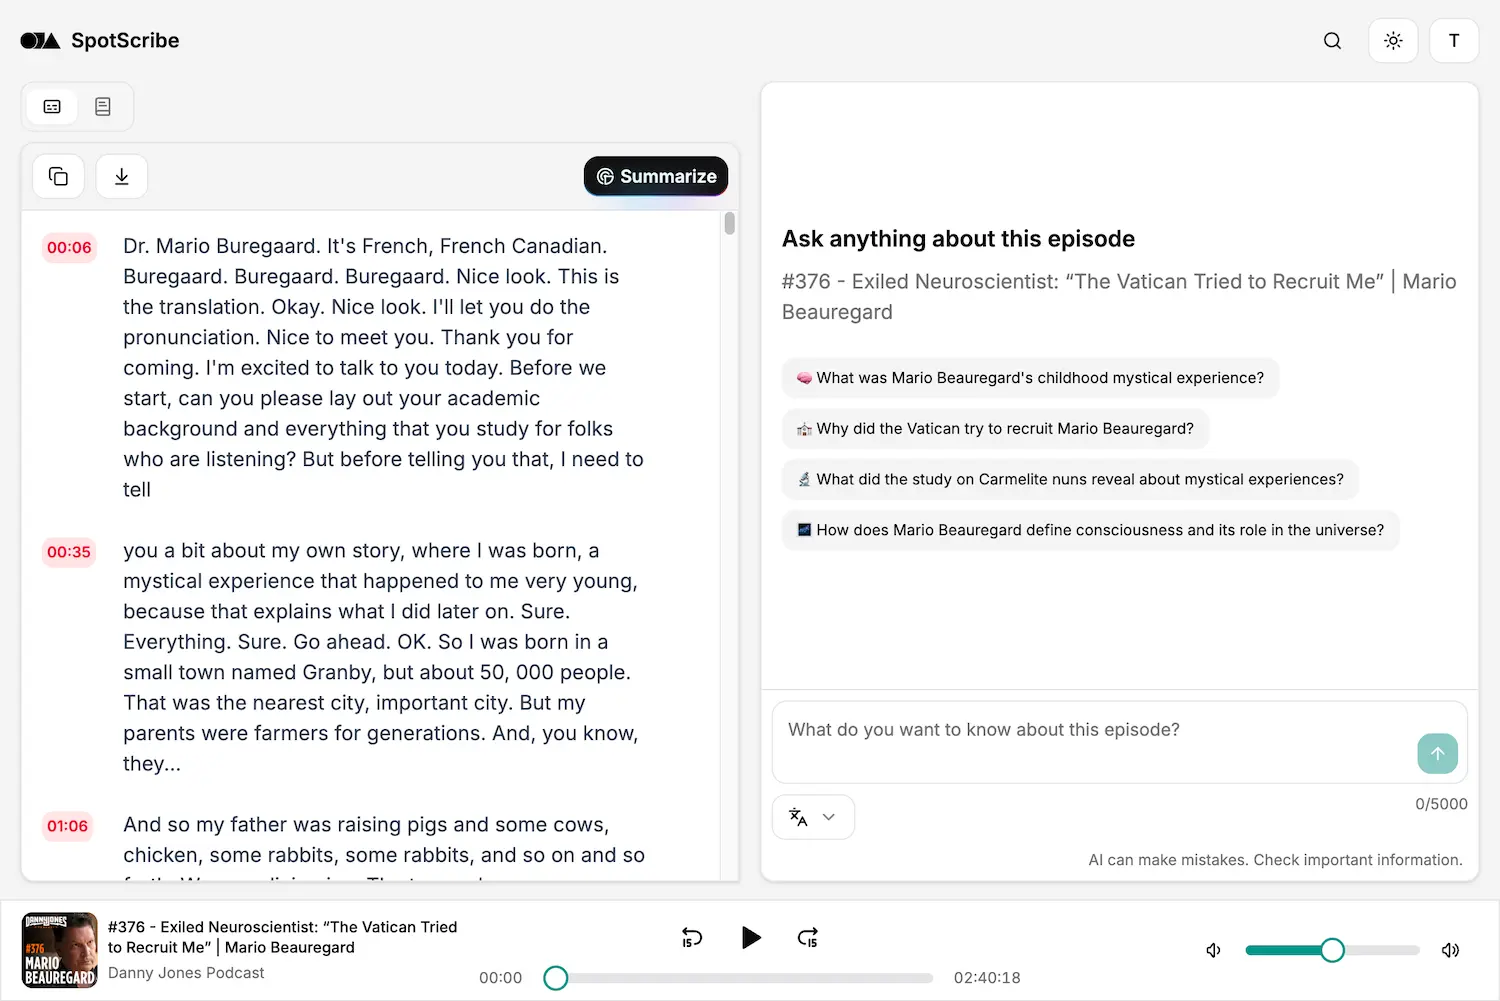This screenshot has width=1500, height=1001.
Task: Toggle light/dark theme mode
Action: click(x=1393, y=40)
